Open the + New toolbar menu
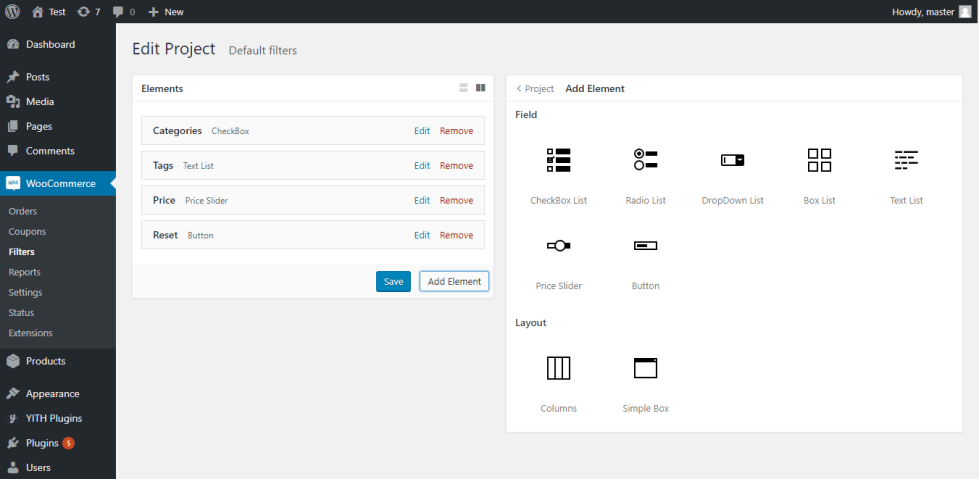The height and width of the screenshot is (479, 979). (166, 12)
